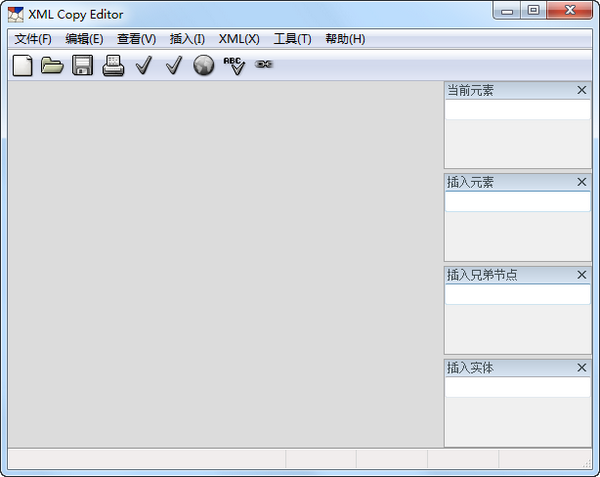The height and width of the screenshot is (477, 600).
Task: Close the 插入元素 panel
Action: point(582,182)
